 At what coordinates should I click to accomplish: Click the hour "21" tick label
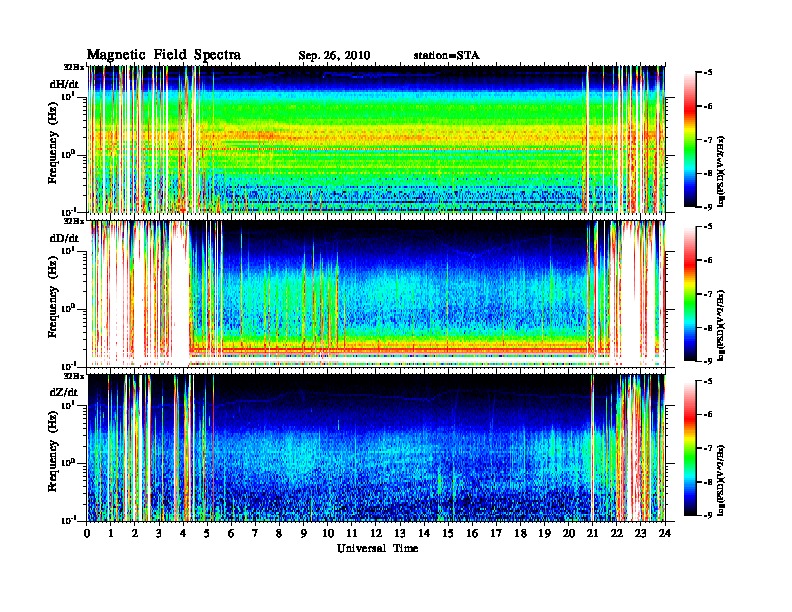coord(592,533)
